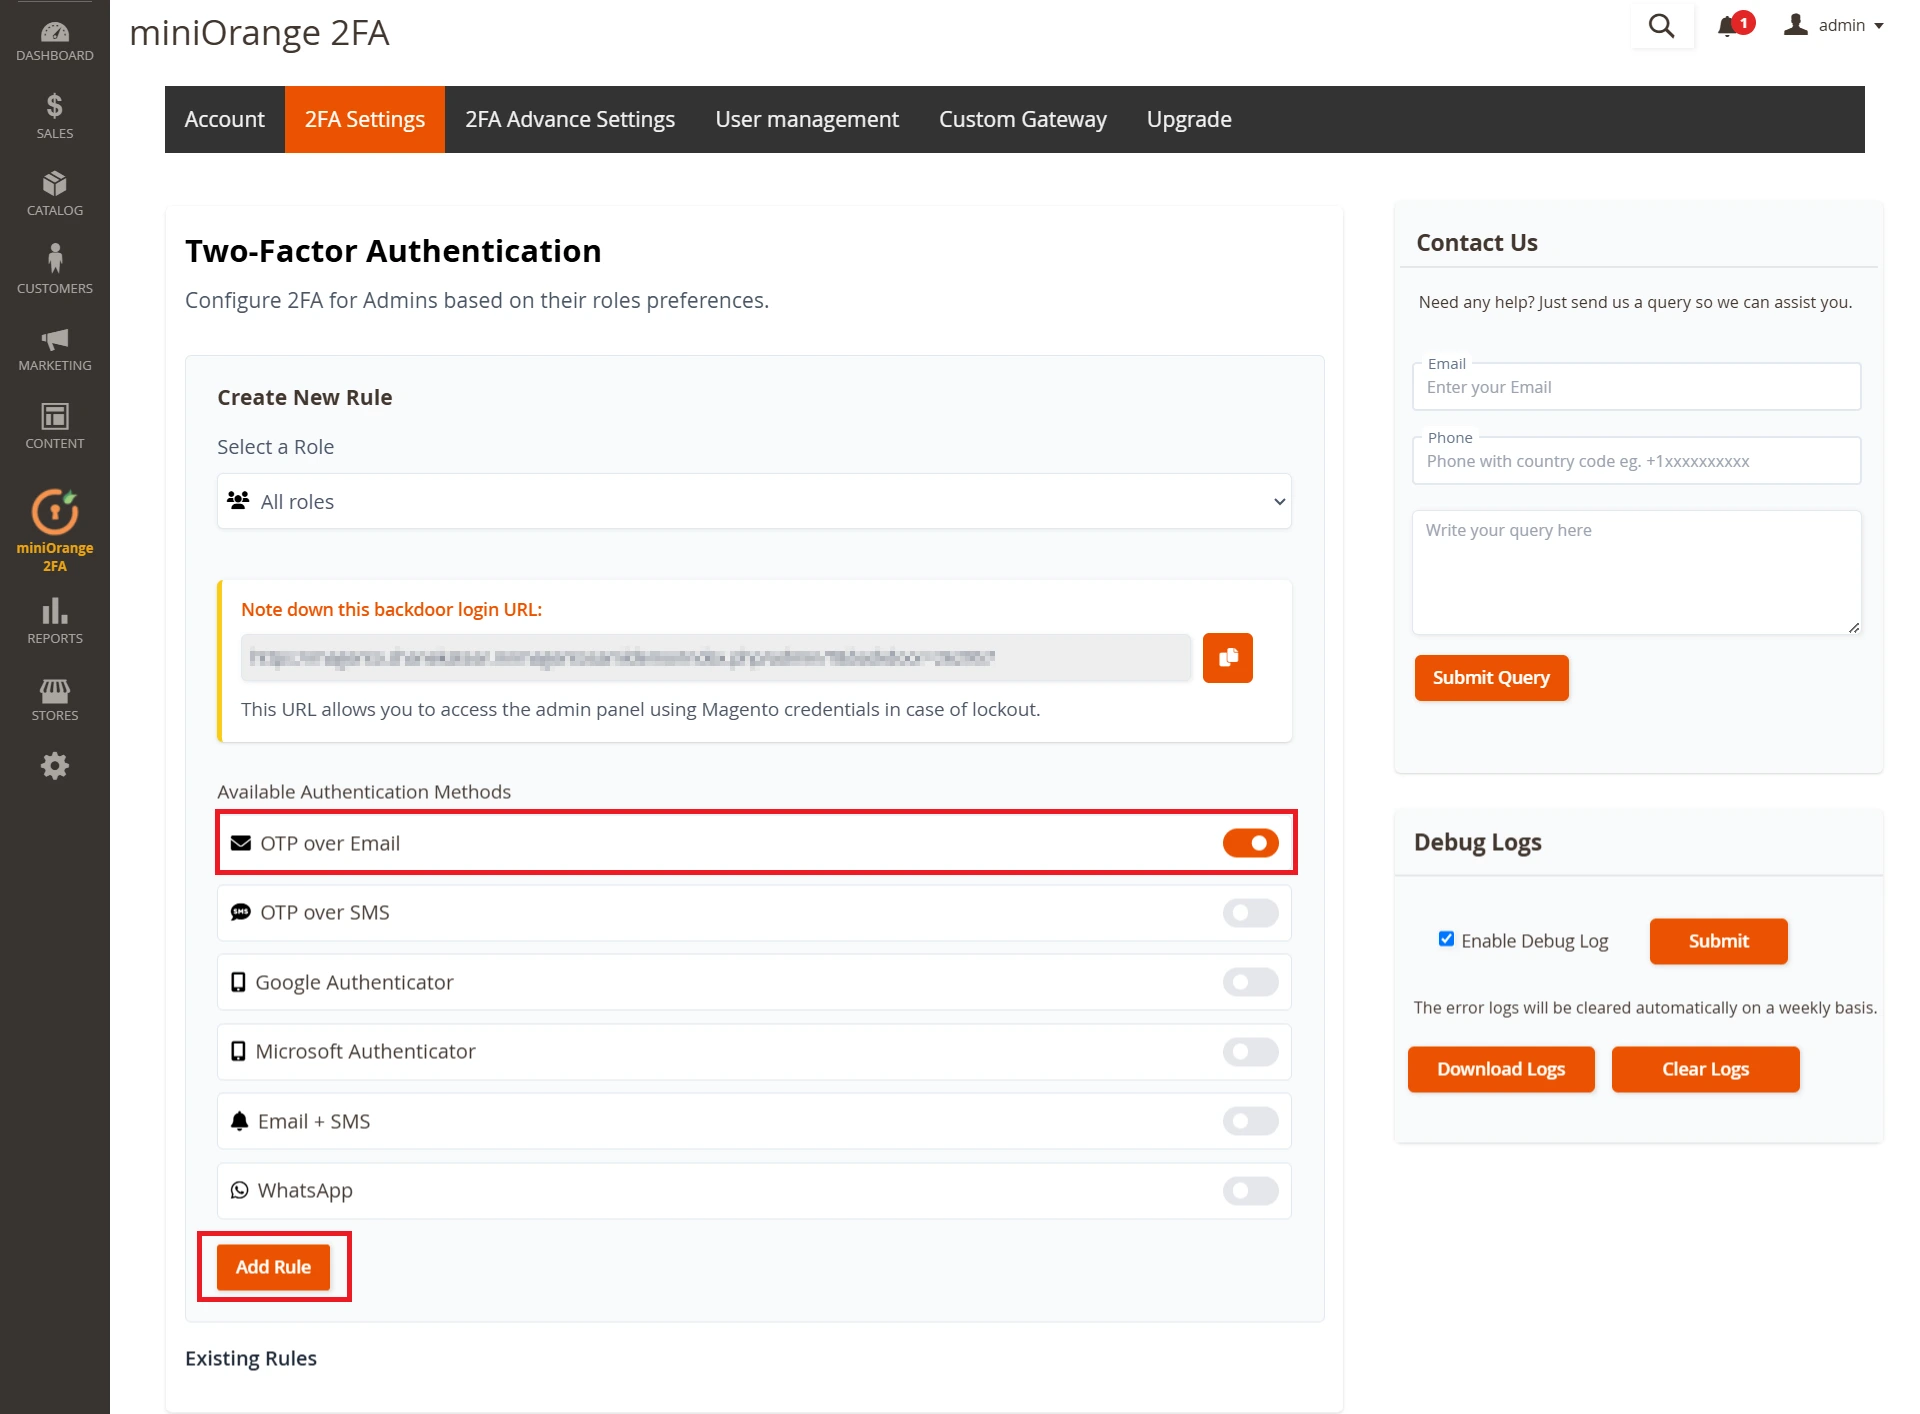Open the Reports sidebar menu
Viewport: 1920px width, 1414px height.
pyautogui.click(x=55, y=621)
